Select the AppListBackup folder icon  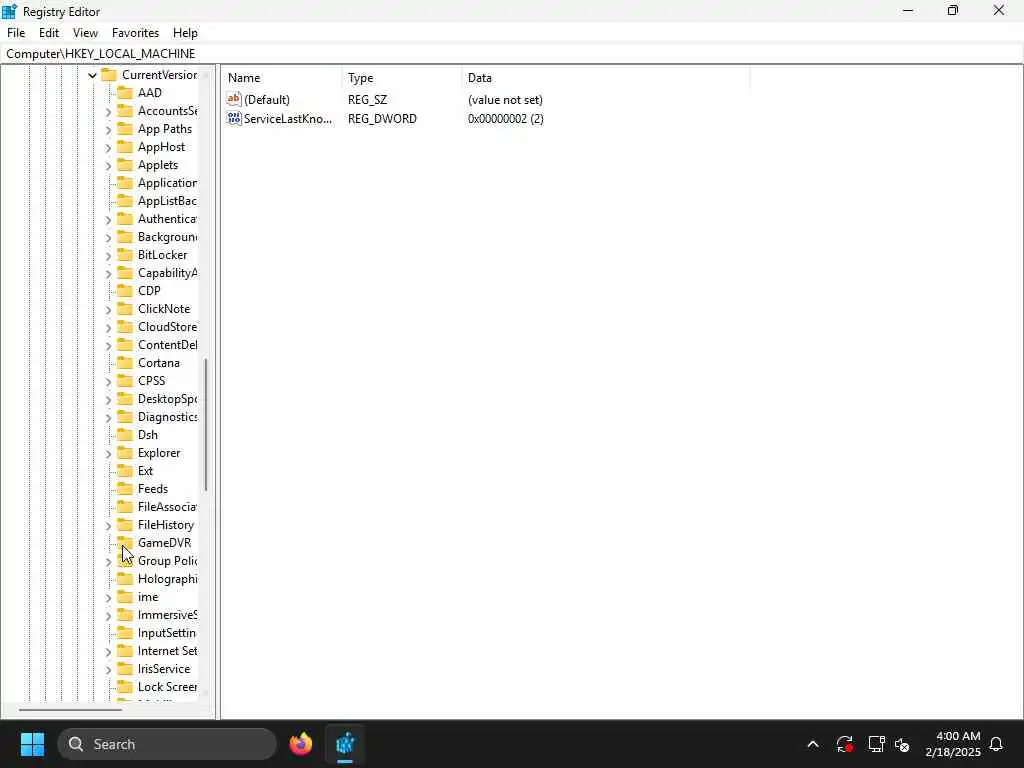click(125, 200)
